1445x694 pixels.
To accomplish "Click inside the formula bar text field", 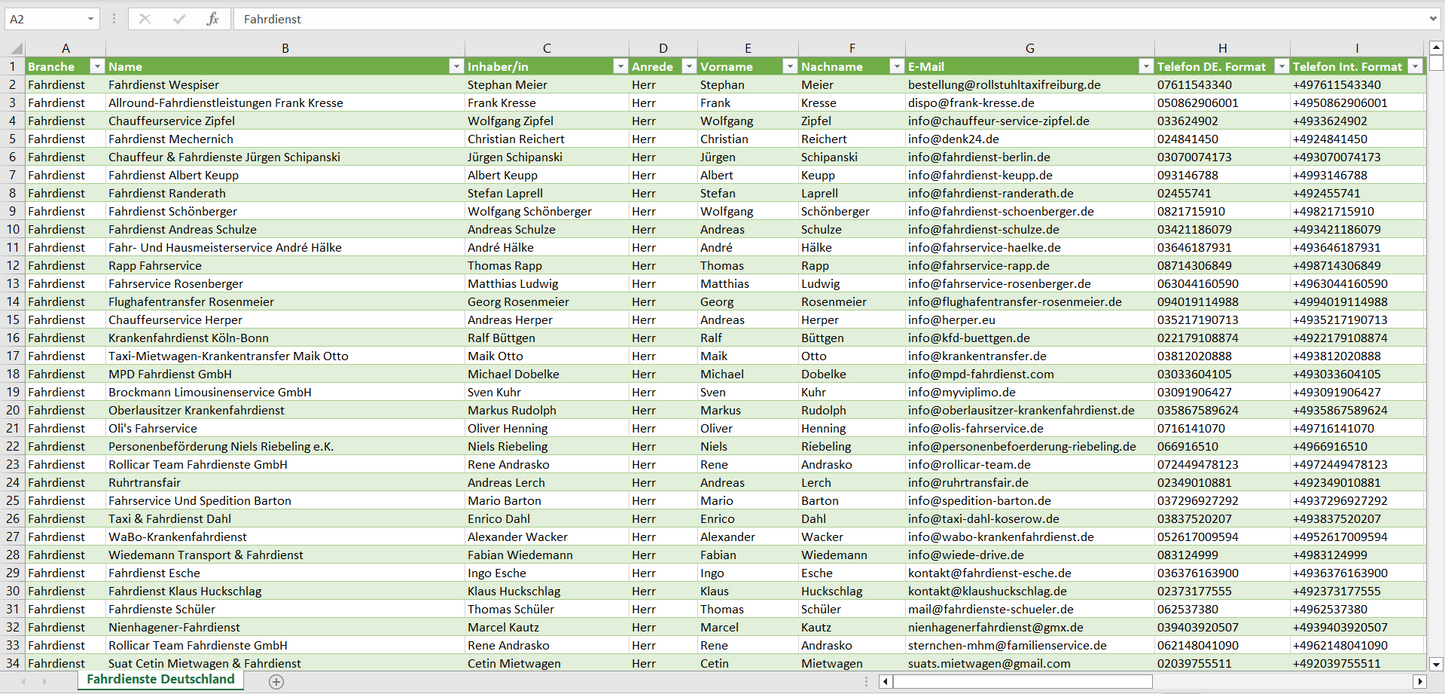I will 800,19.
